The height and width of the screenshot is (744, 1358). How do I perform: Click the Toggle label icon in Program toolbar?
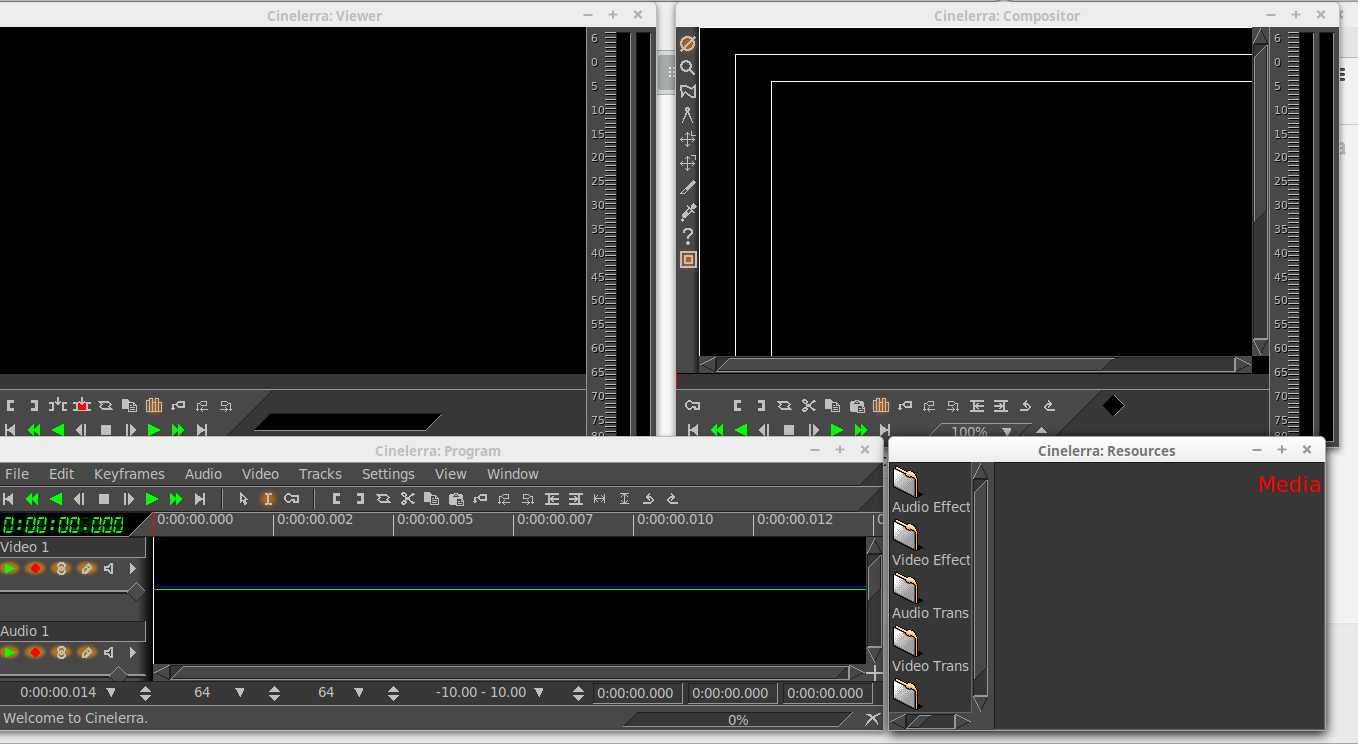coord(480,498)
